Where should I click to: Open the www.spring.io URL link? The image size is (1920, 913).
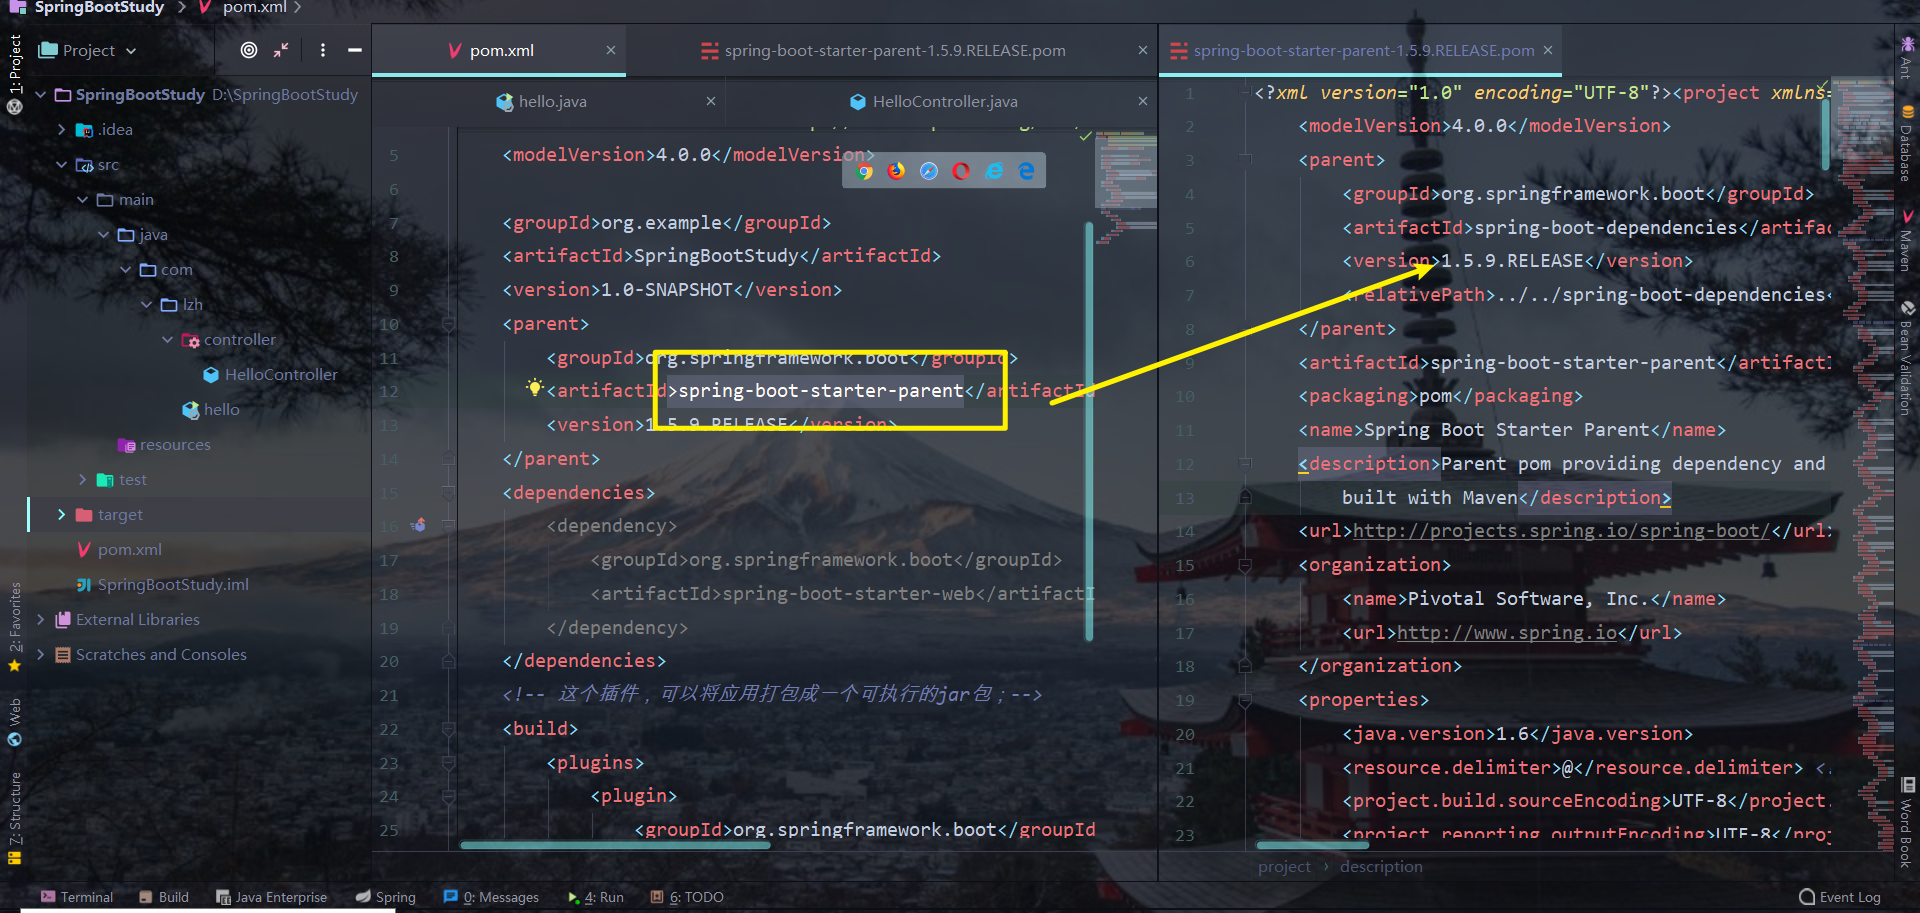[x=1506, y=633]
